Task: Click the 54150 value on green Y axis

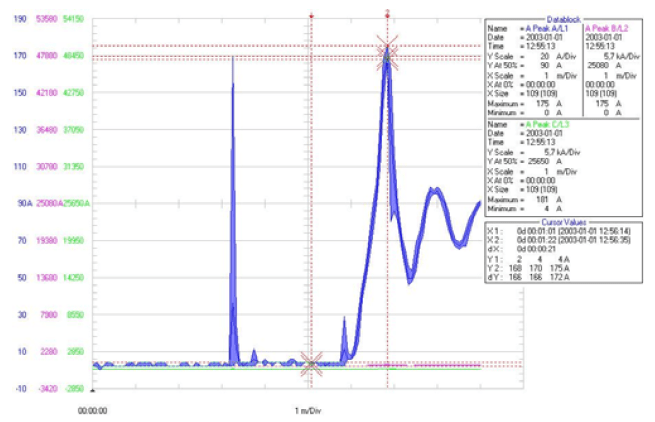Action: tap(73, 18)
